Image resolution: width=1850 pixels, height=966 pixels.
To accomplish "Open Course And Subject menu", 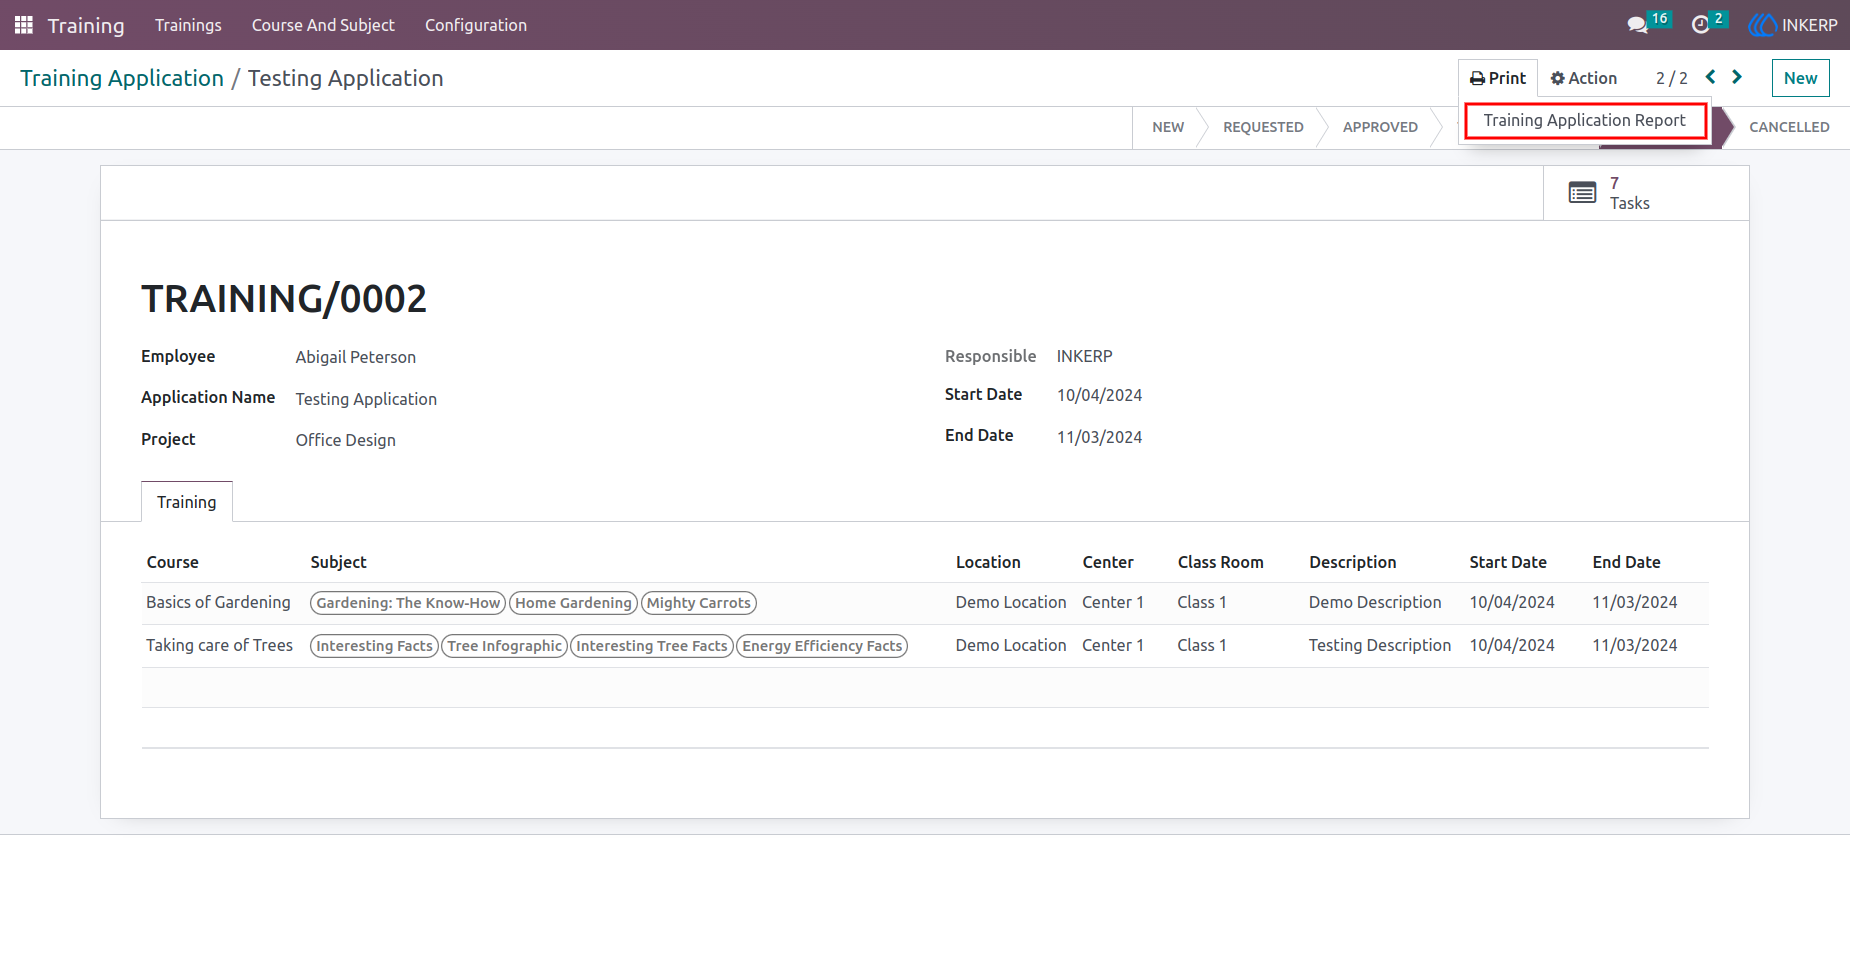I will coord(323,25).
